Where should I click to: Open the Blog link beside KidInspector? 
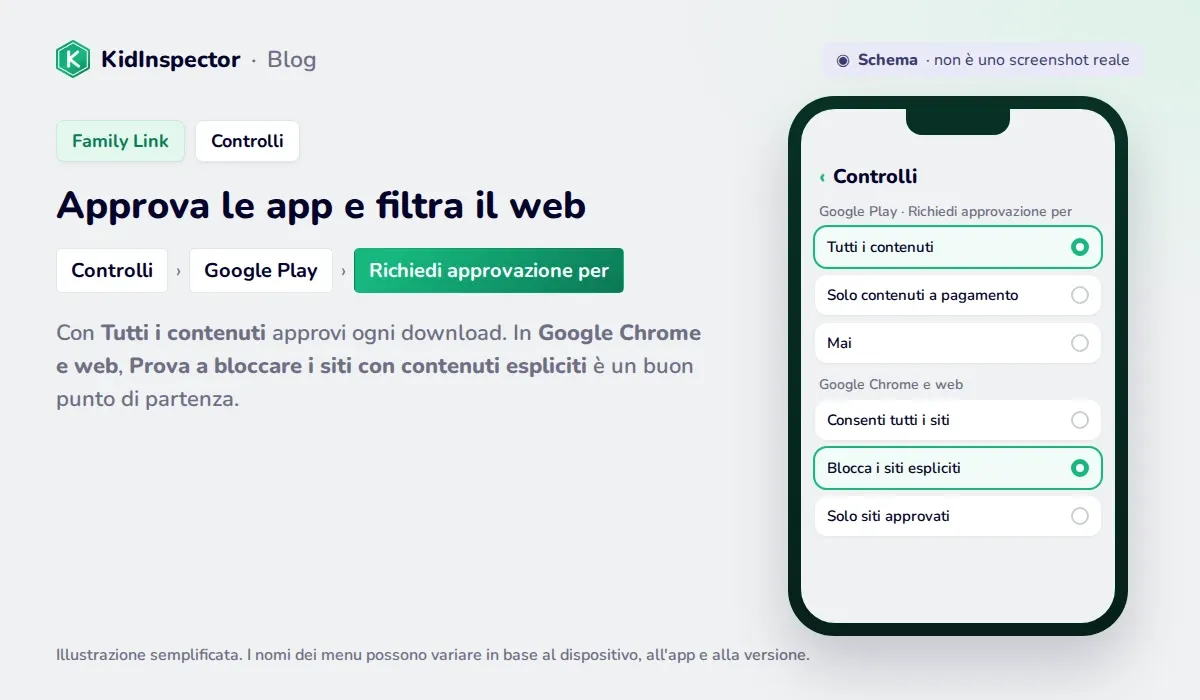tap(291, 59)
